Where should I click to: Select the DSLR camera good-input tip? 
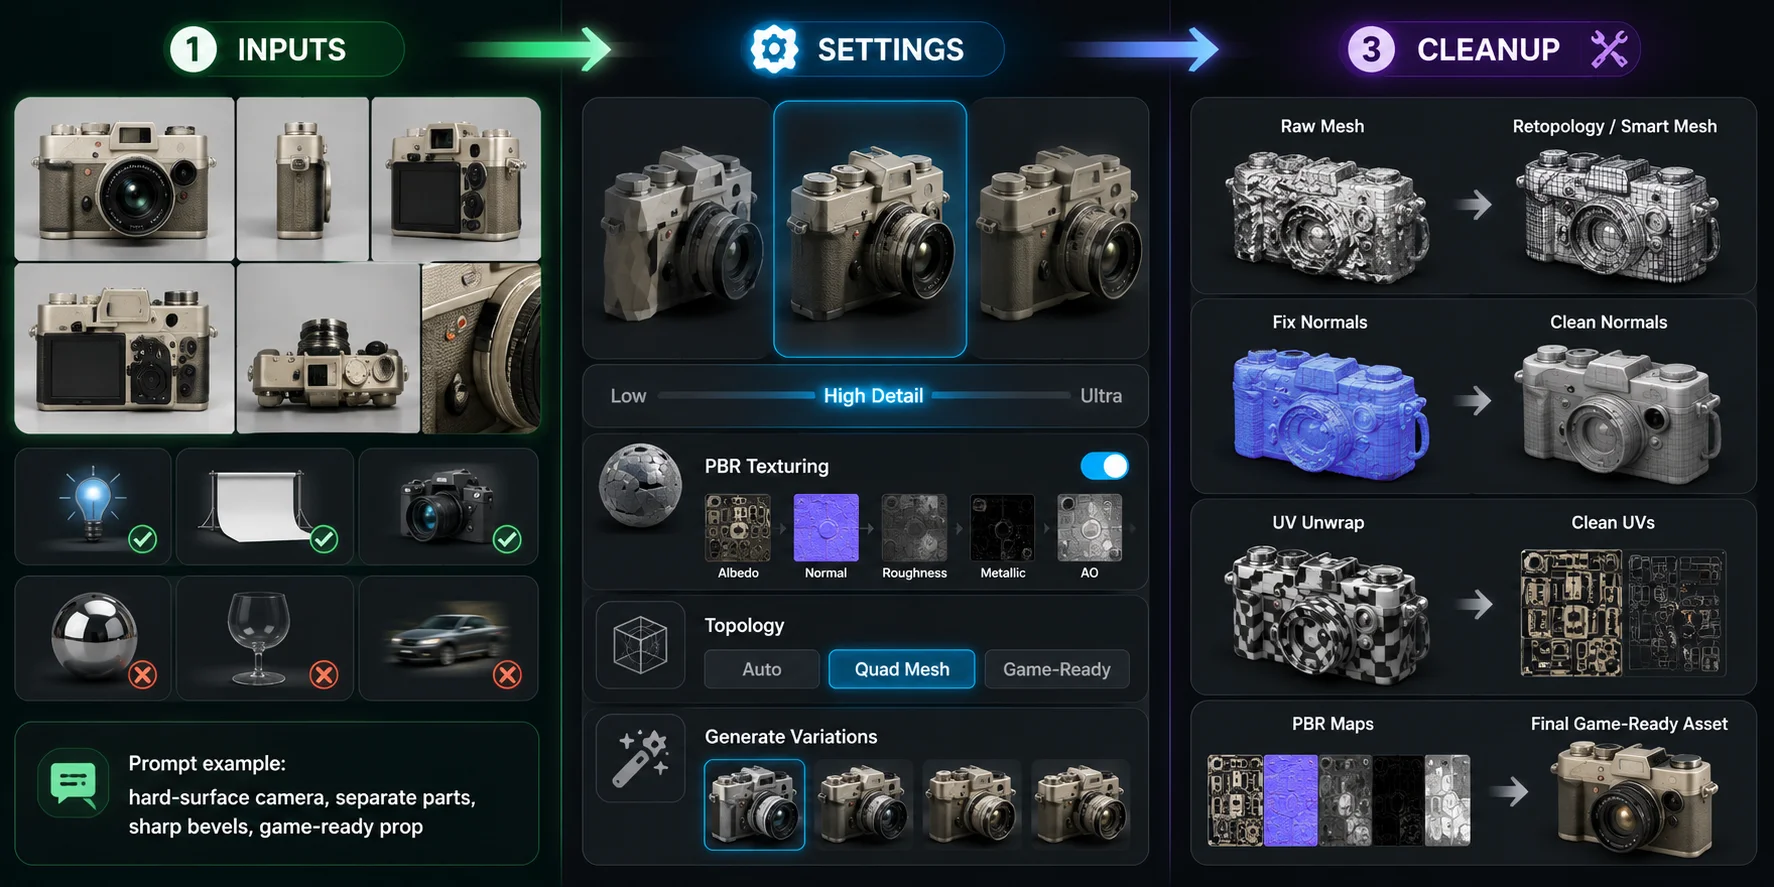click(x=448, y=506)
